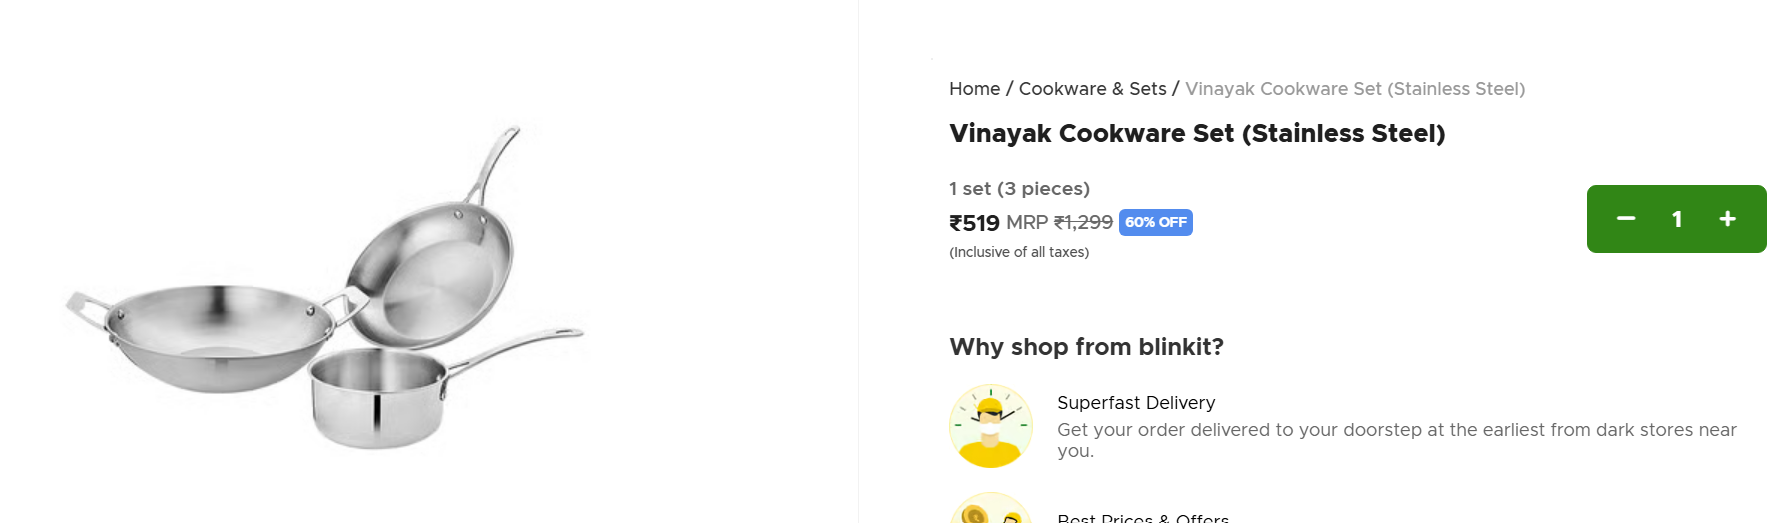Image resolution: width=1785 pixels, height=523 pixels.
Task: Open Cookware & Sets breadcrumb link
Action: (x=1092, y=89)
